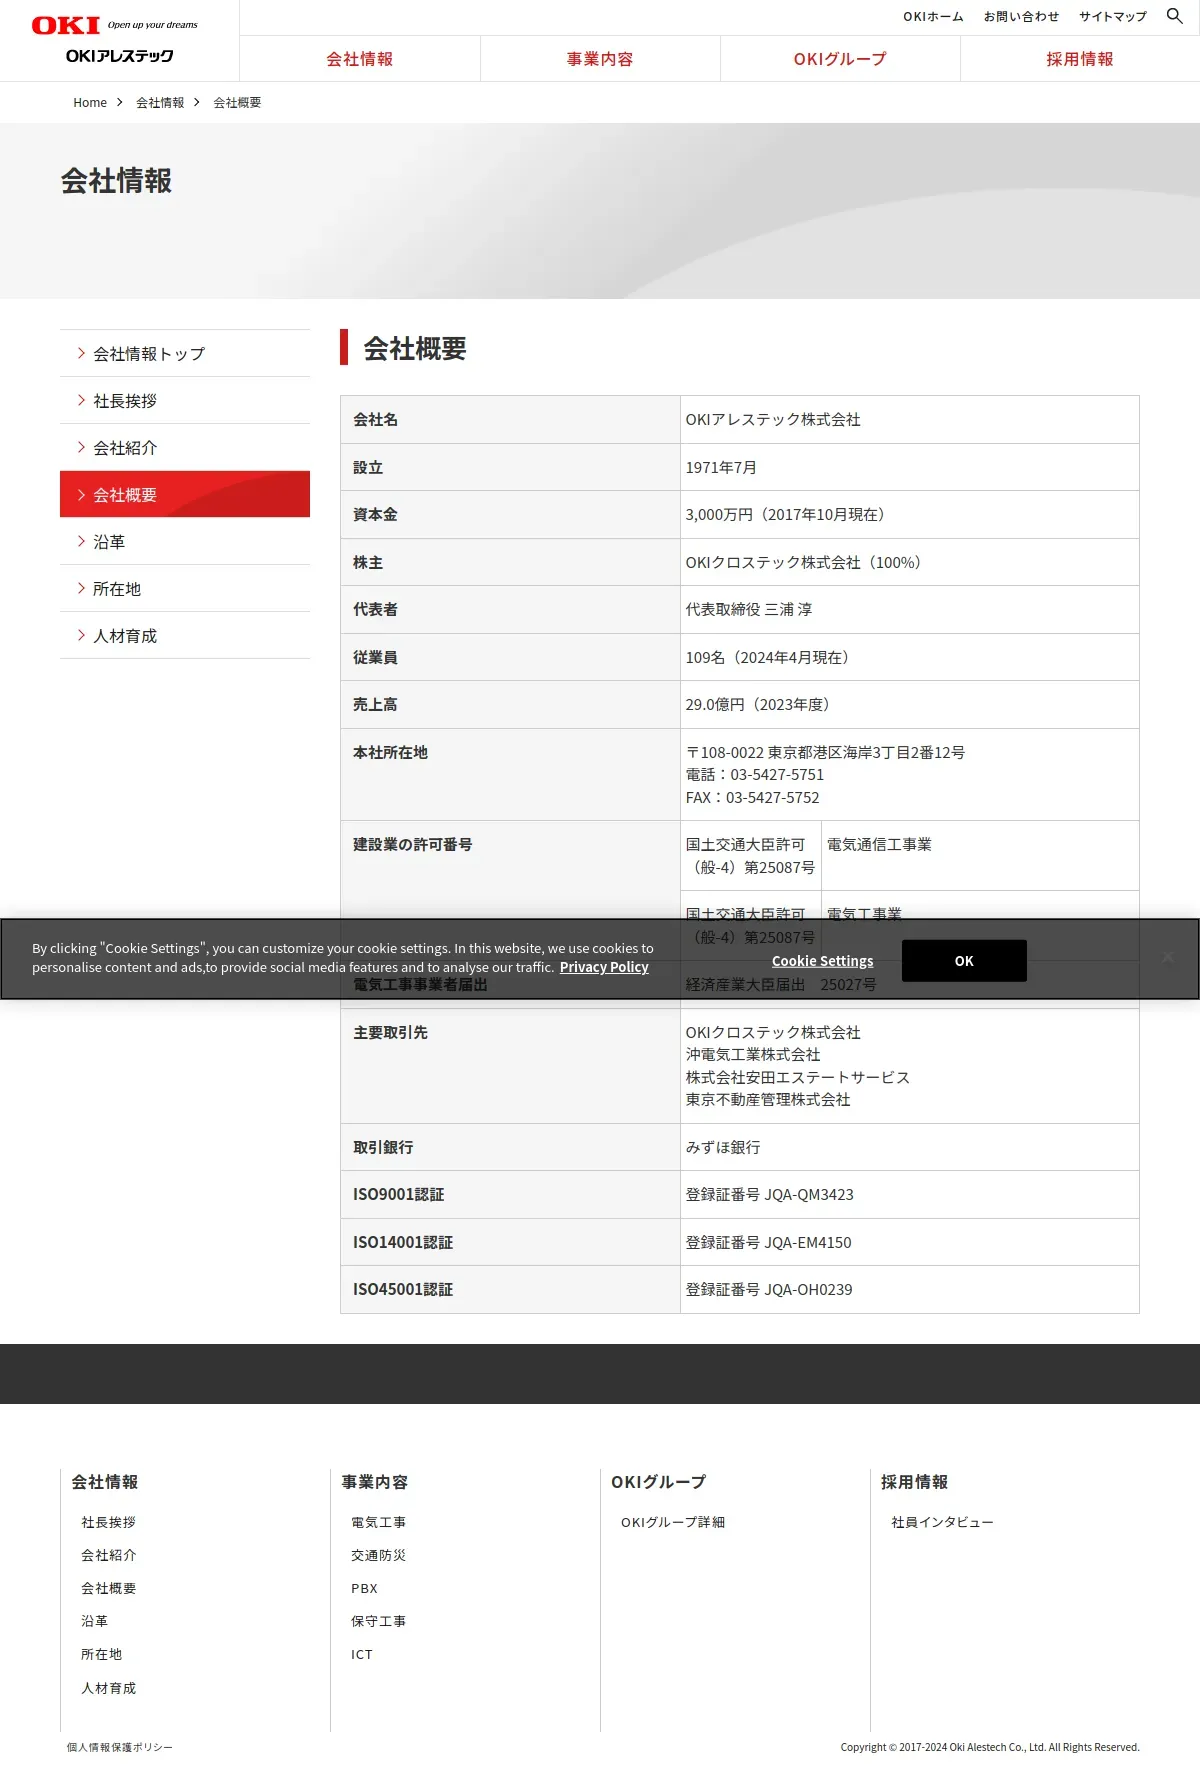Click the sales figure 29.0億円 cell
This screenshot has height=1769, width=1200.
pyautogui.click(x=909, y=704)
